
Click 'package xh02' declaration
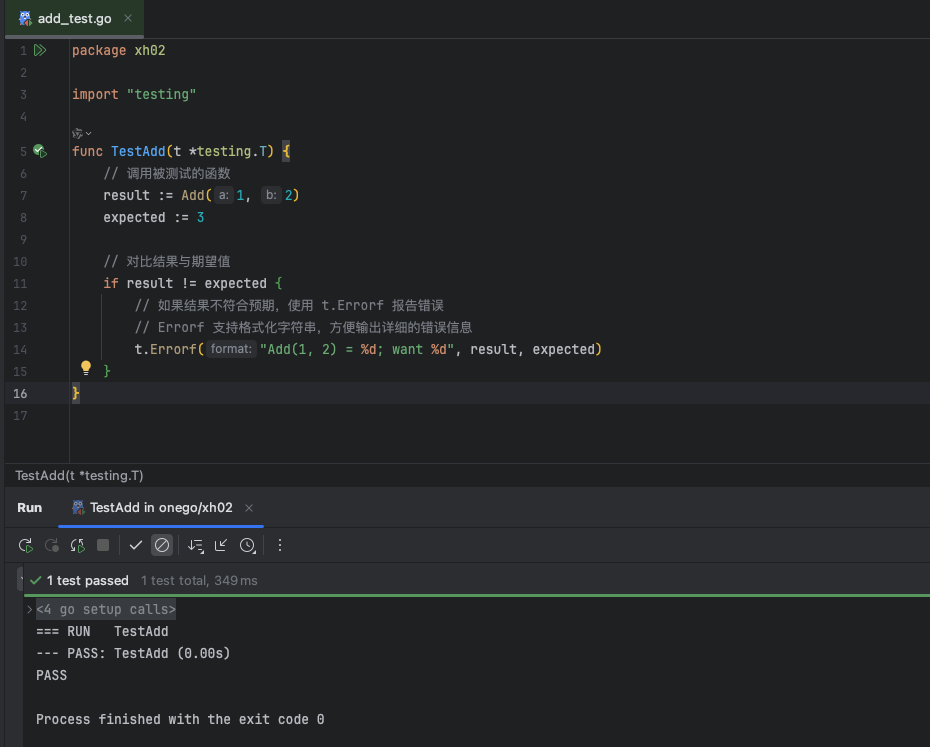(119, 50)
